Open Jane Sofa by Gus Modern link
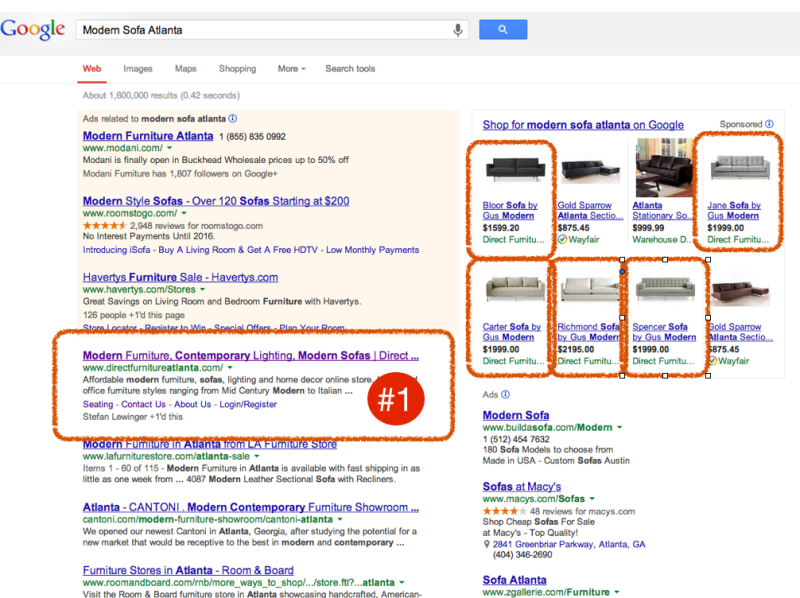Image resolution: width=800 pixels, height=598 pixels. click(x=734, y=210)
